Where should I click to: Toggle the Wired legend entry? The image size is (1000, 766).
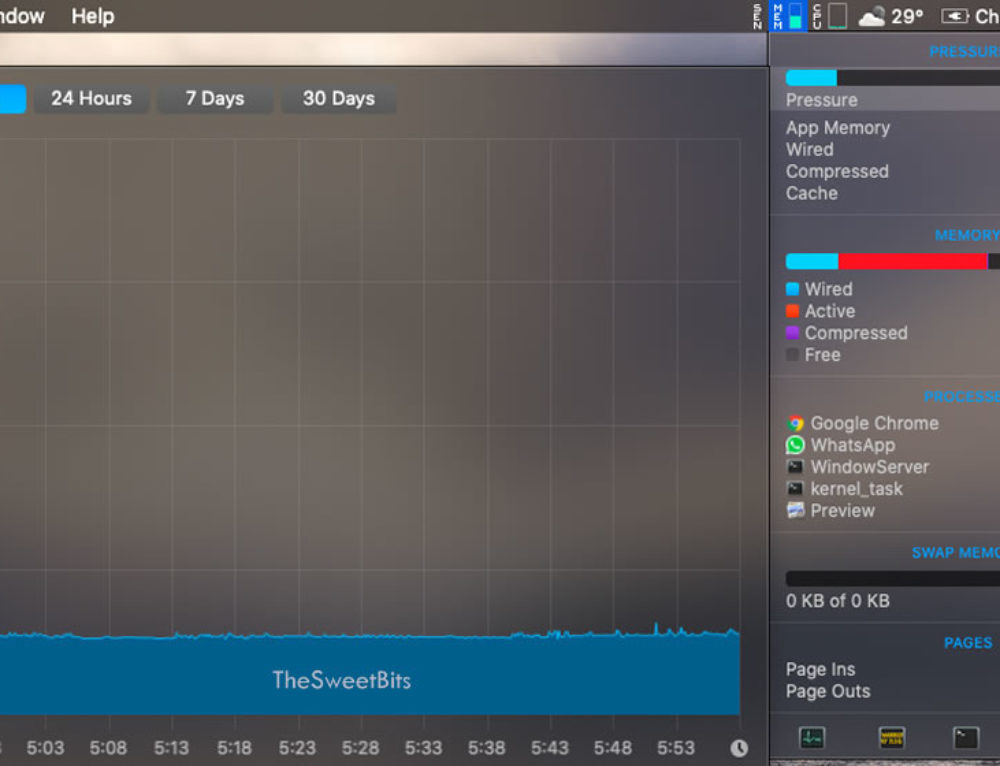coord(828,289)
